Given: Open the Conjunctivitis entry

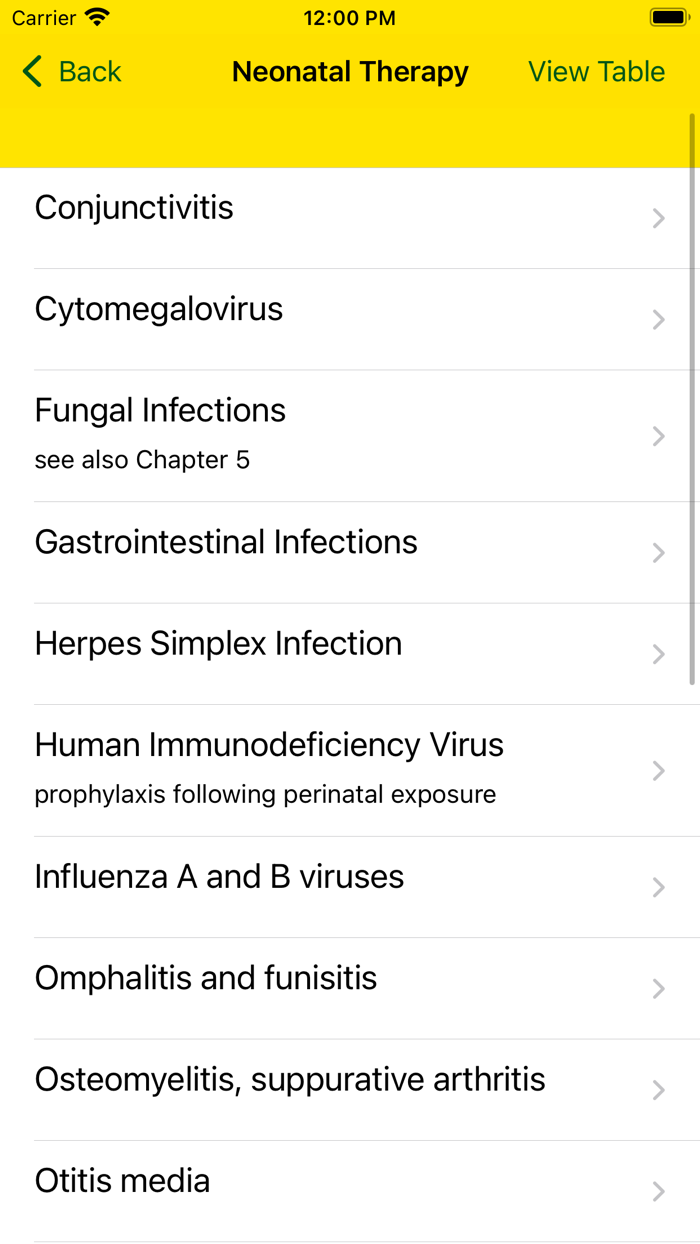Looking at the screenshot, I should 134,208.
